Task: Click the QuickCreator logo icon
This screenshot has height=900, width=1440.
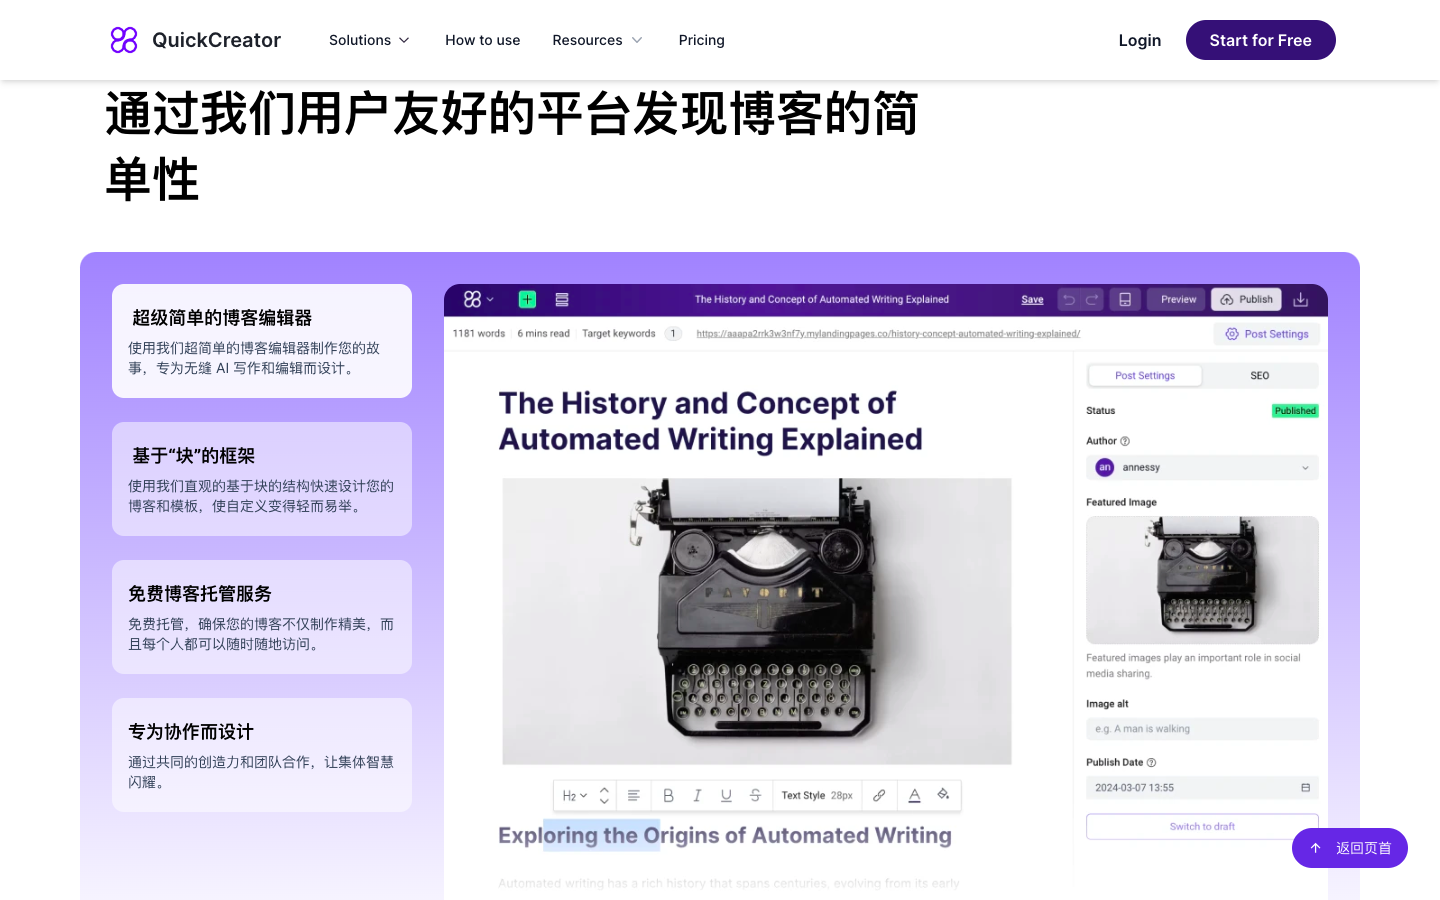Action: click(x=124, y=40)
